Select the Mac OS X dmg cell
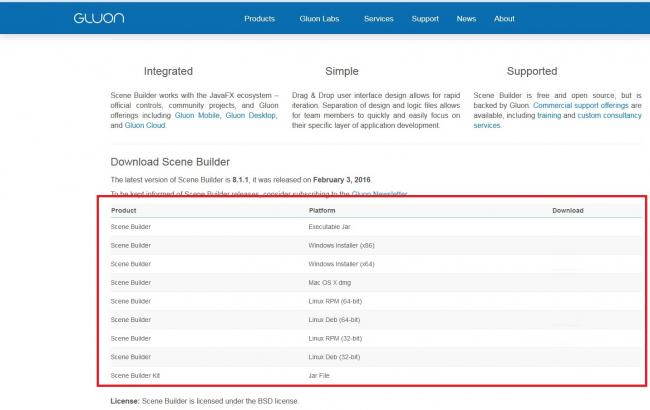 coord(330,283)
